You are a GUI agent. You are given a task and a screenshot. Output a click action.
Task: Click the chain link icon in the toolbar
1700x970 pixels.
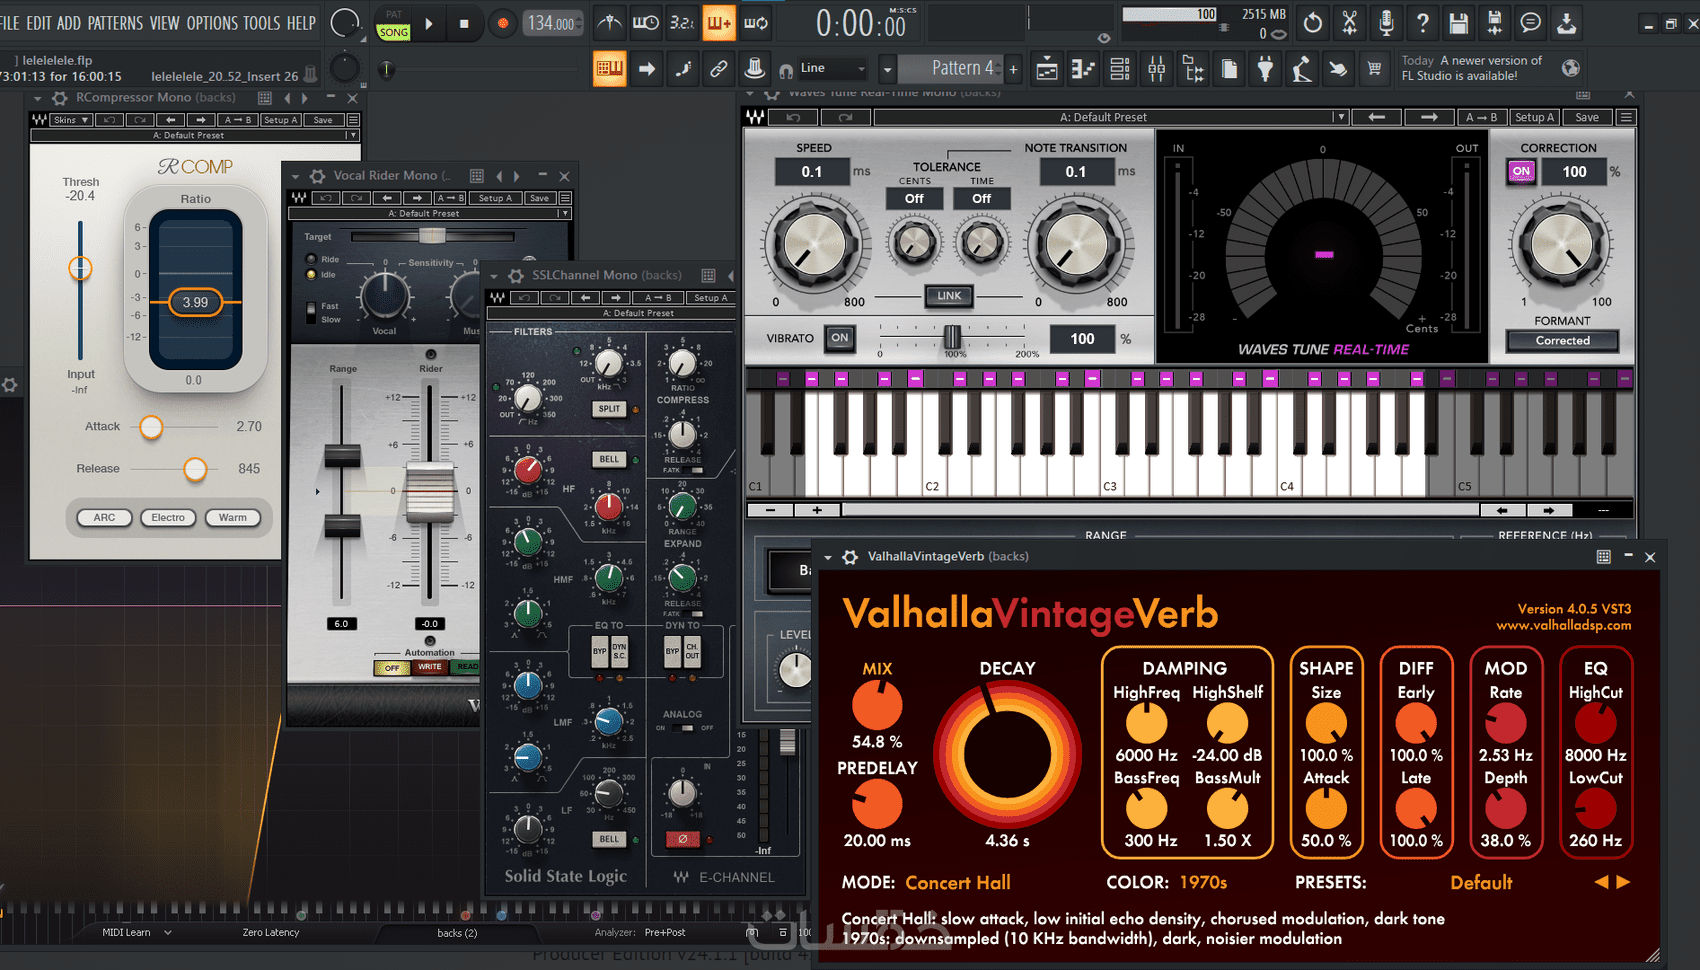click(718, 69)
